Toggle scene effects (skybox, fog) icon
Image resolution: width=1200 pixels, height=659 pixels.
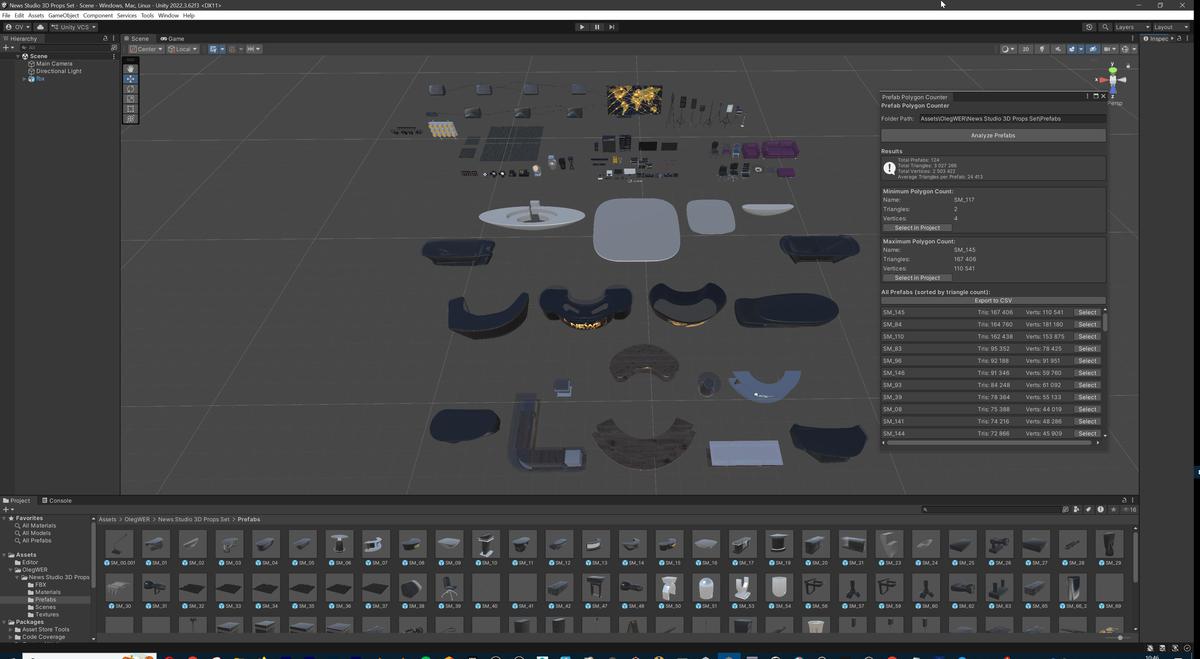1073,49
